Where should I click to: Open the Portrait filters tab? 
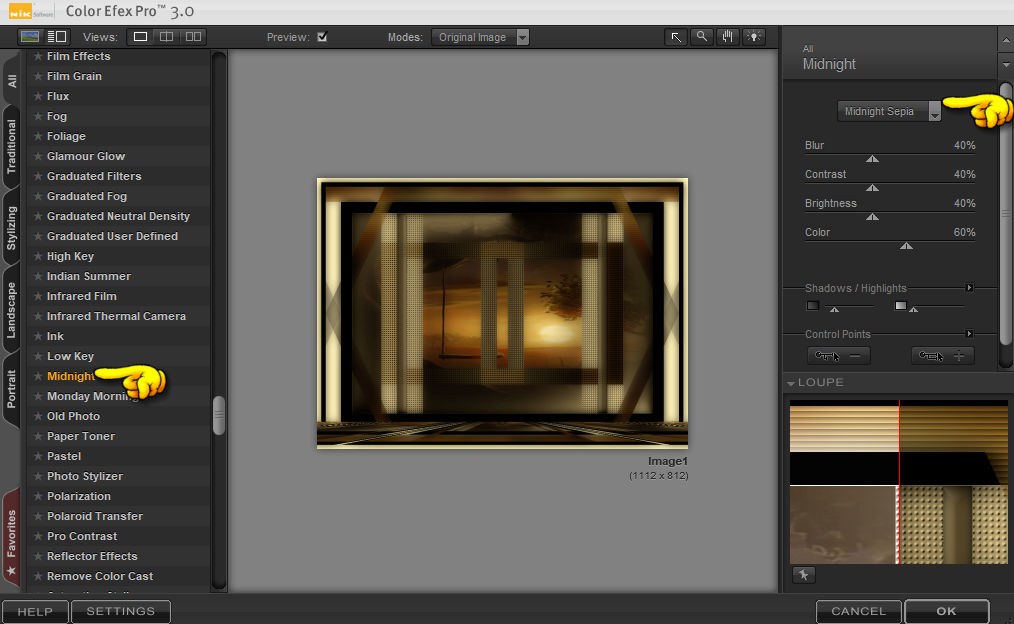[x=12, y=389]
